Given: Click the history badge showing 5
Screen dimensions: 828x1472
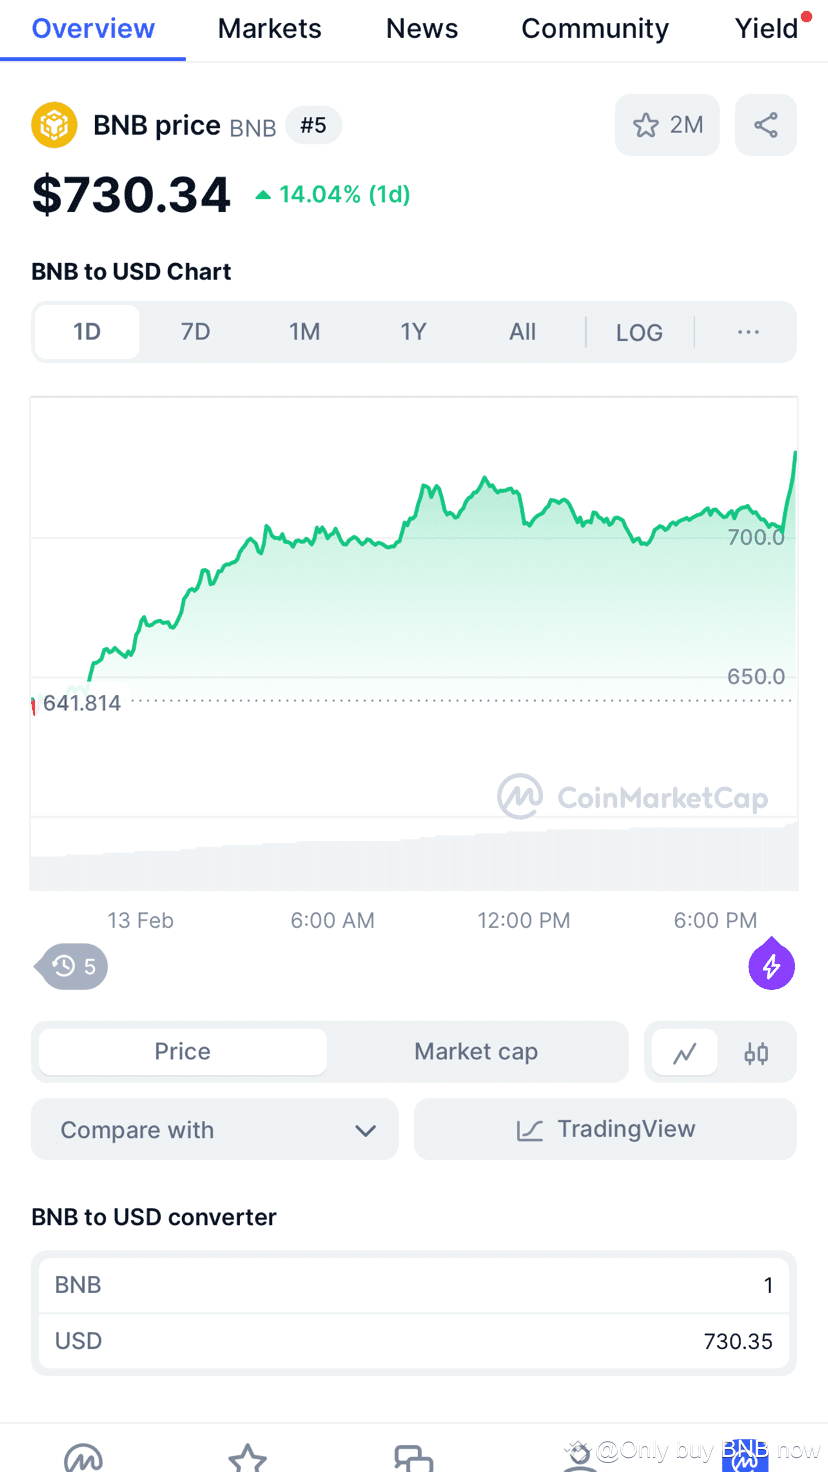Looking at the screenshot, I should coord(74,966).
